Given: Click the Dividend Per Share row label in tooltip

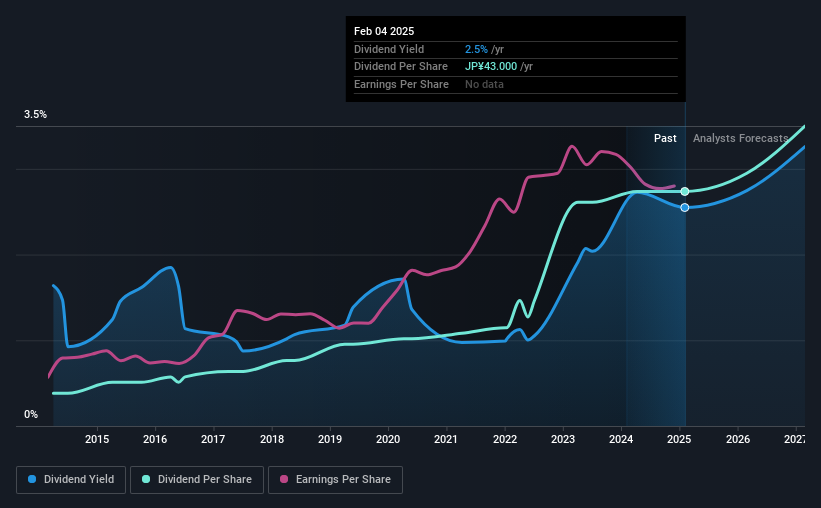Looking at the screenshot, I should pos(401,67).
